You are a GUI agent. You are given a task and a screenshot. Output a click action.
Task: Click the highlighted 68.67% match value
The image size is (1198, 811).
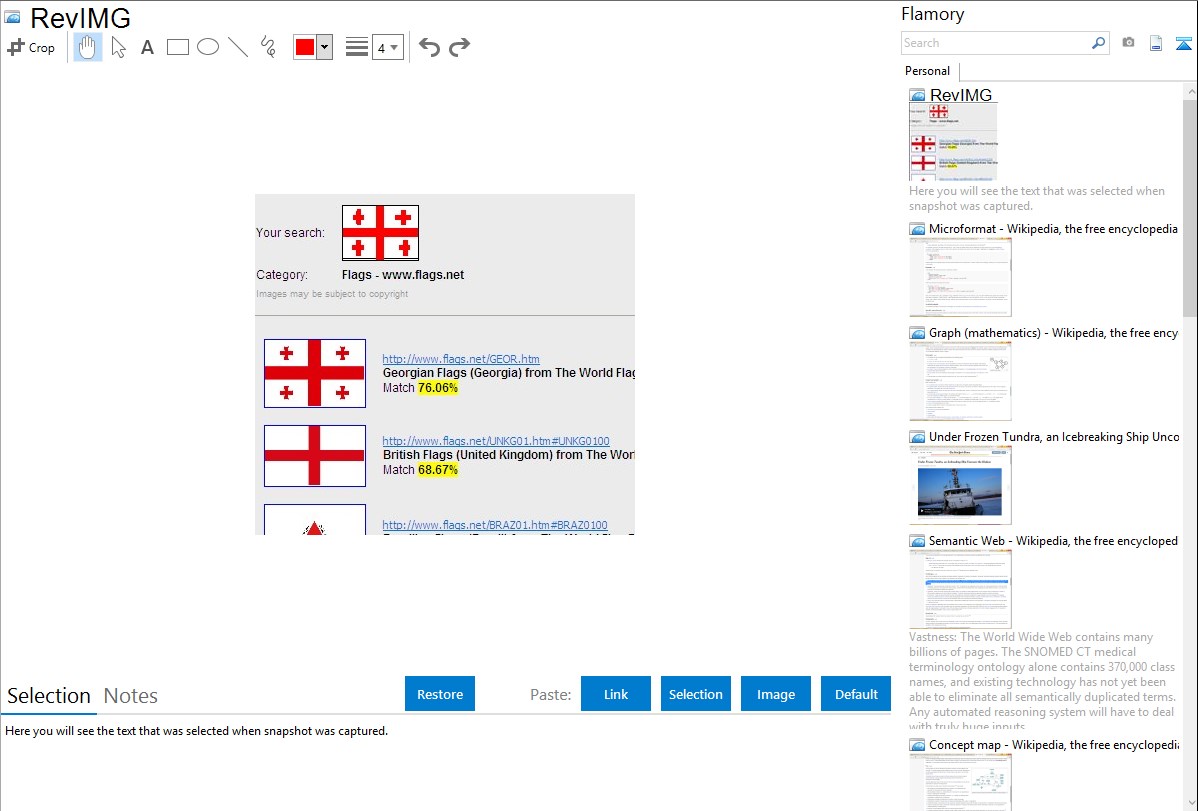point(438,469)
